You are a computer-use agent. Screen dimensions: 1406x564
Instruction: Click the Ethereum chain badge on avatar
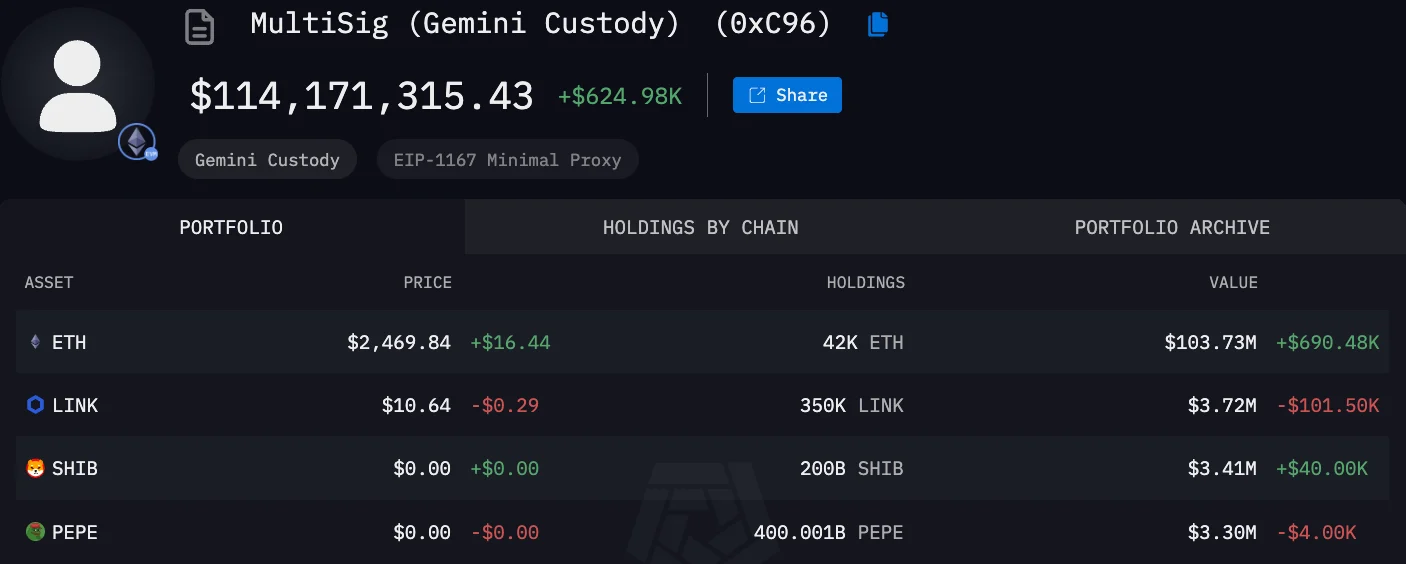(137, 142)
